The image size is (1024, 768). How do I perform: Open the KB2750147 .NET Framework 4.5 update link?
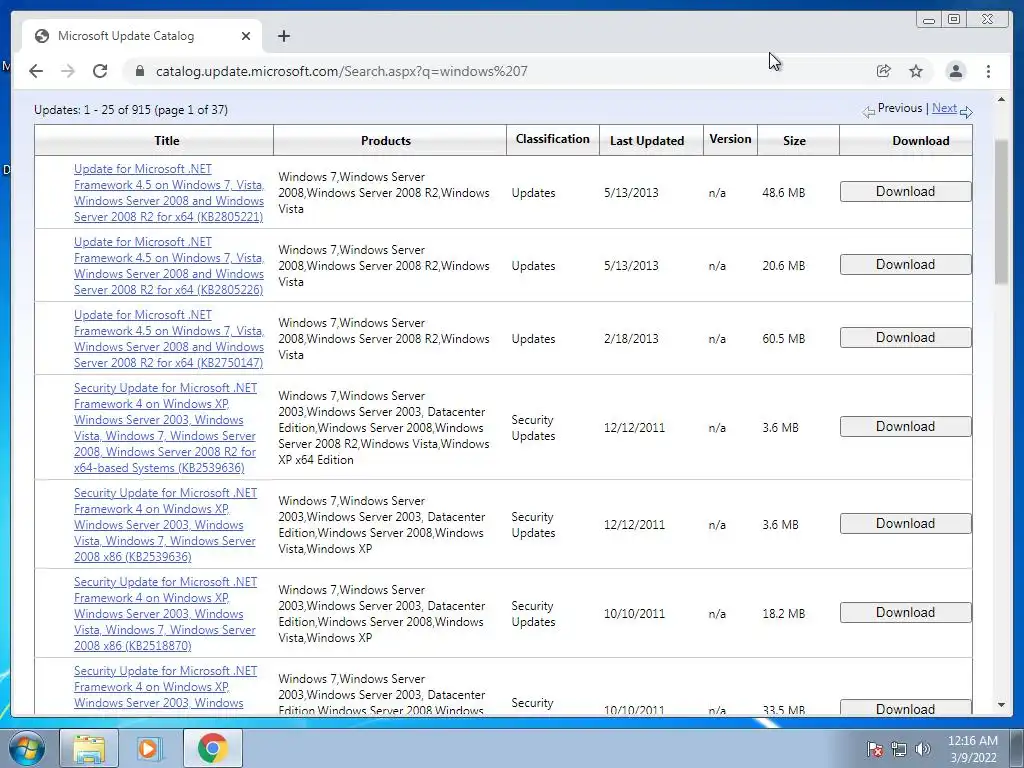168,339
